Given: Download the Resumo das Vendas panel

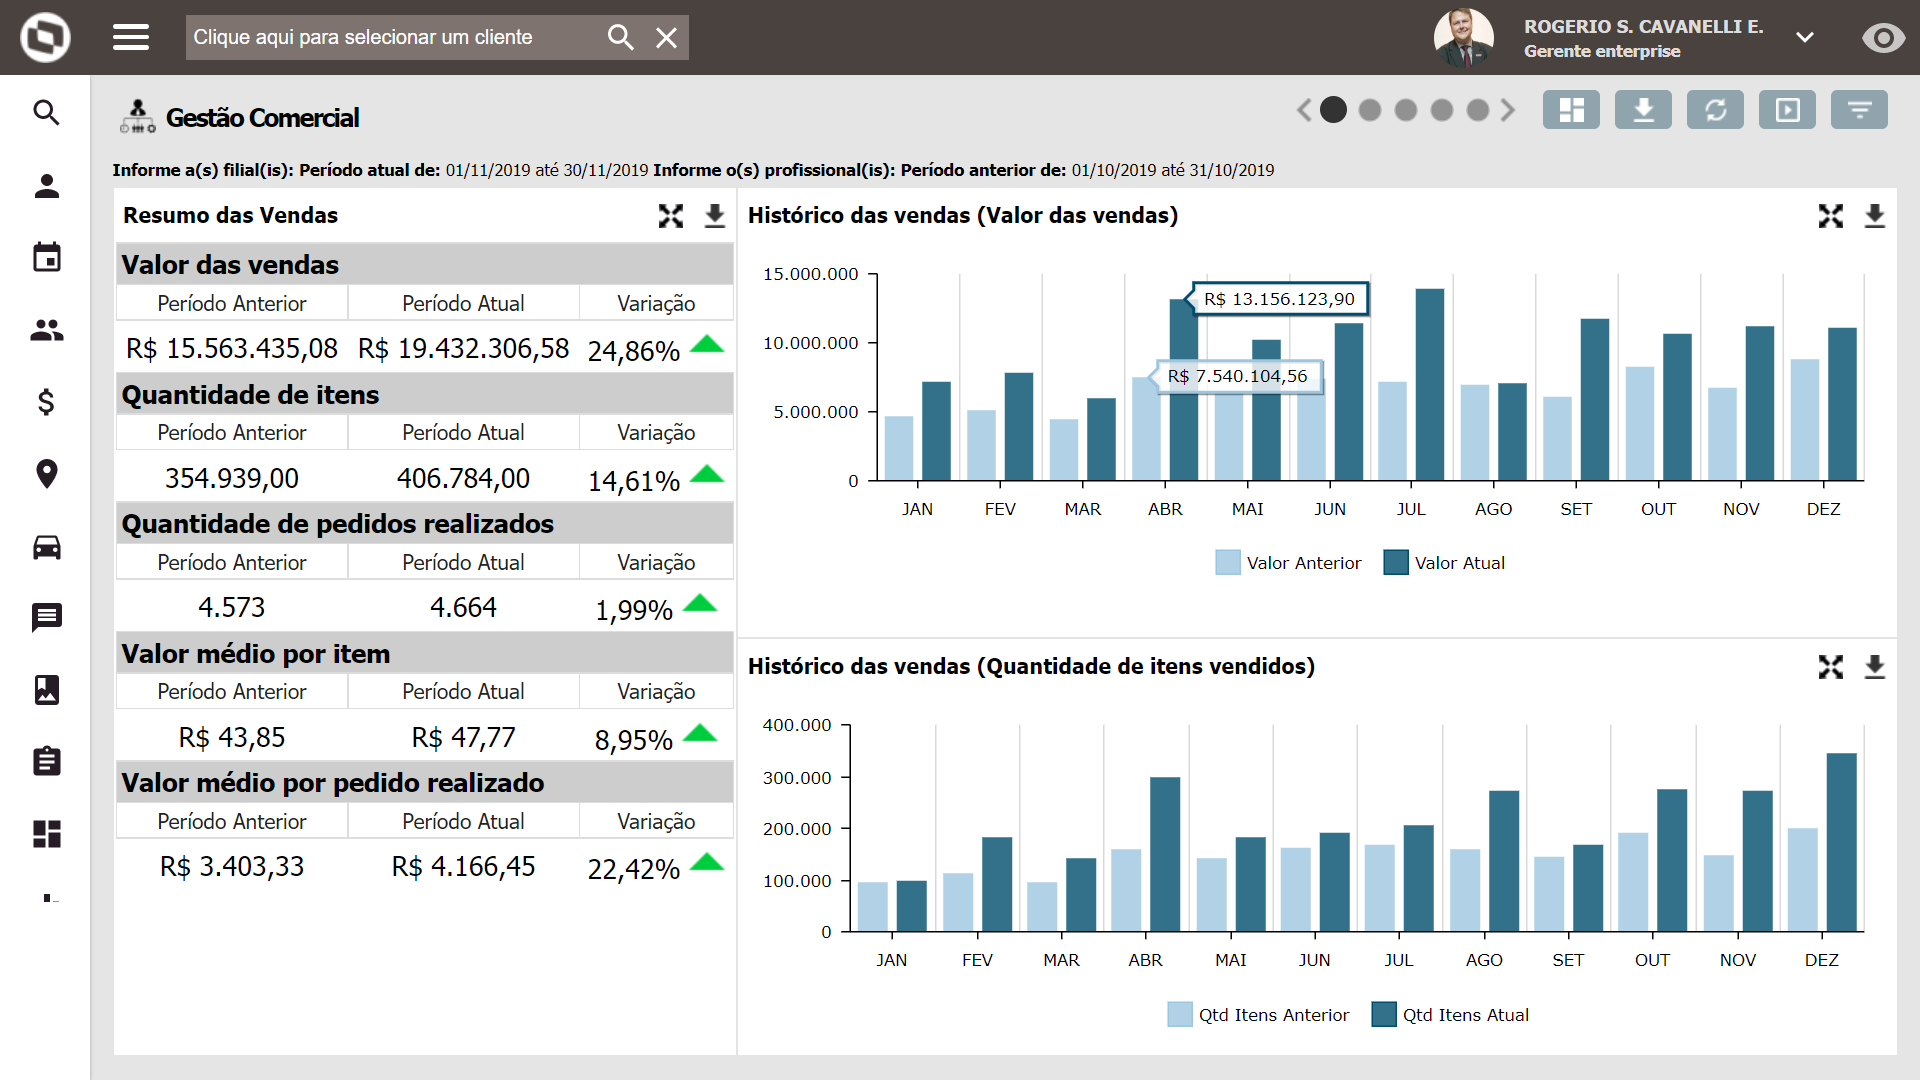Looking at the screenshot, I should click(x=714, y=216).
